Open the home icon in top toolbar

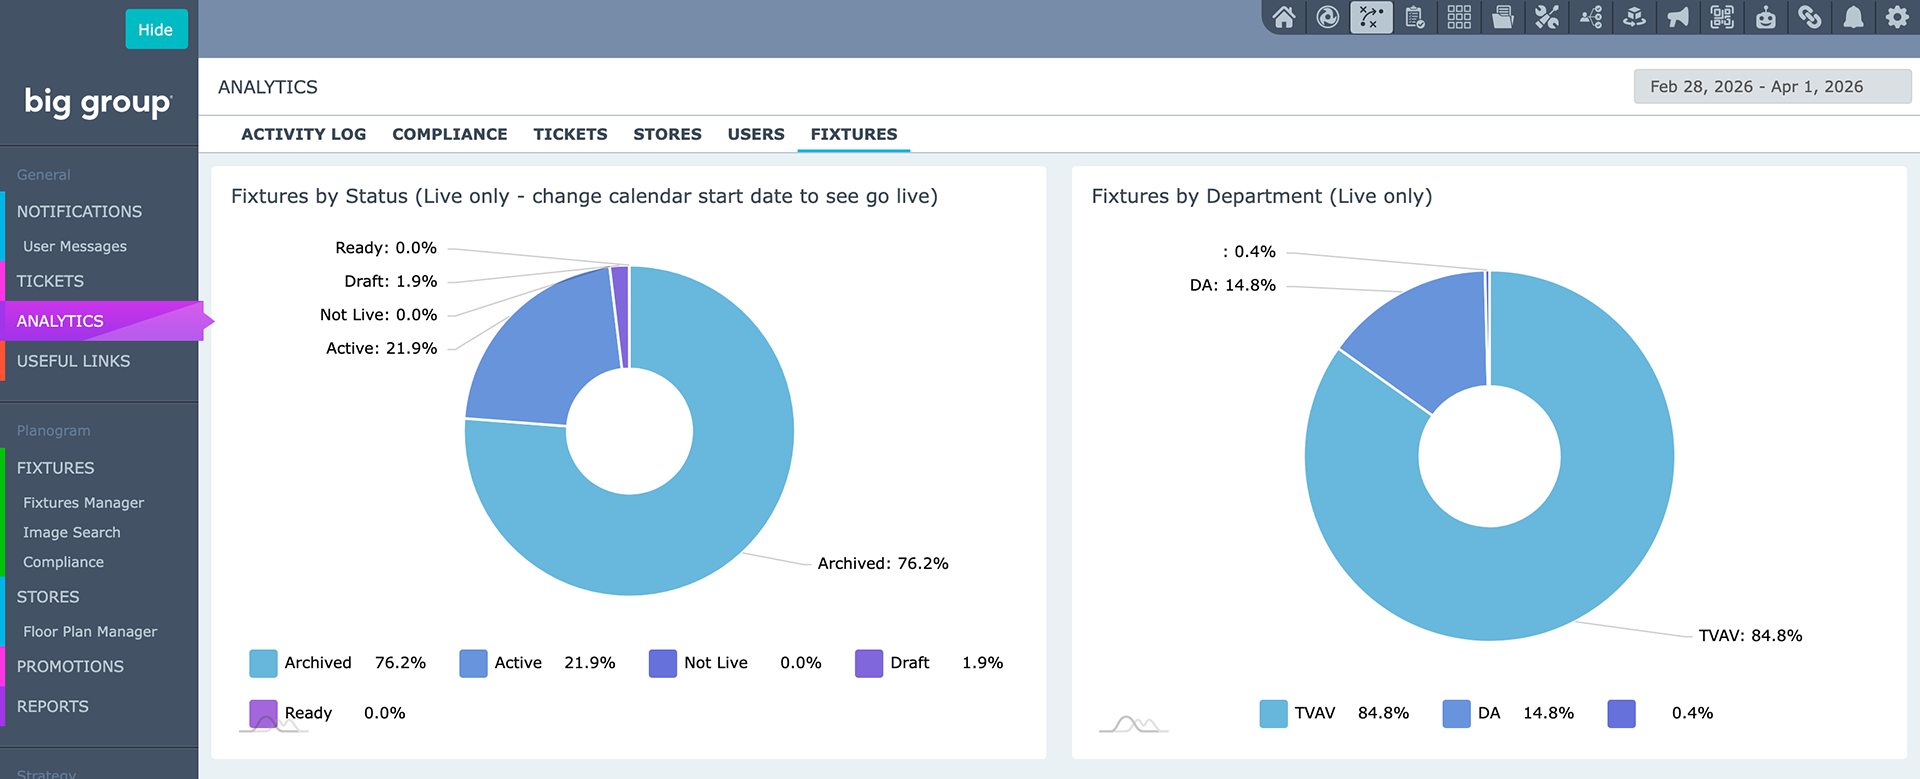point(1284,17)
